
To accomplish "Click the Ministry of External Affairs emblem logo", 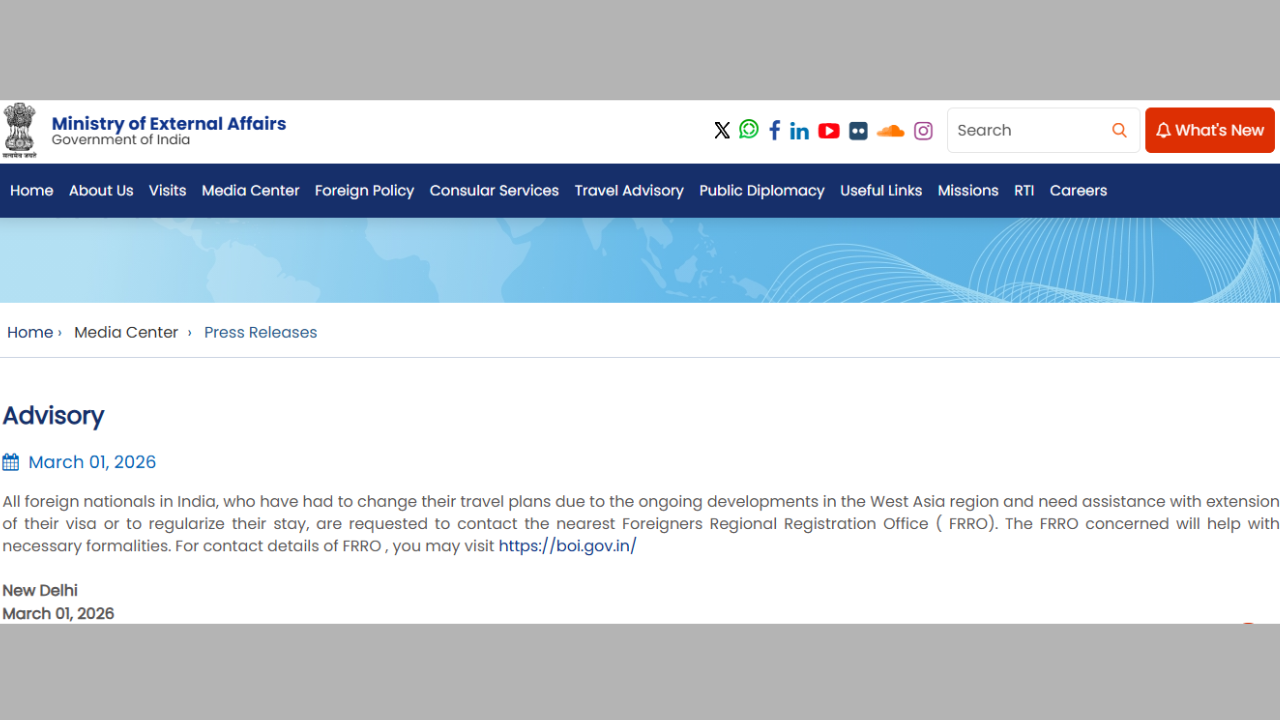I will (20, 130).
